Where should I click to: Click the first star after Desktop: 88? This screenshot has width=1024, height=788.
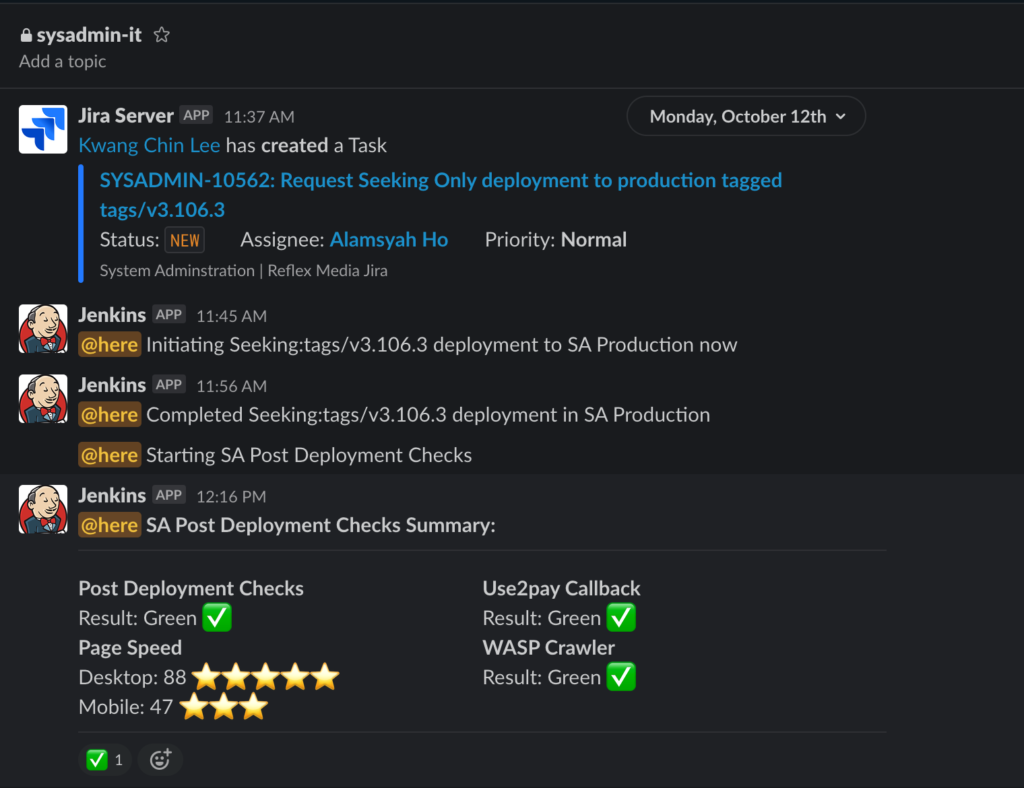click(x=206, y=676)
